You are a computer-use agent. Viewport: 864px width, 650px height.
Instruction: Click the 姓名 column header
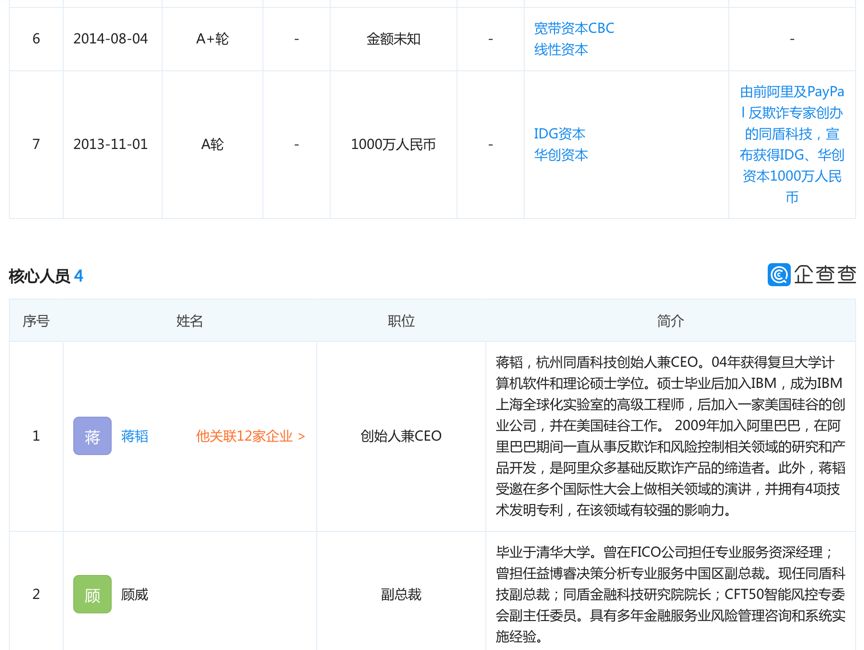190,321
